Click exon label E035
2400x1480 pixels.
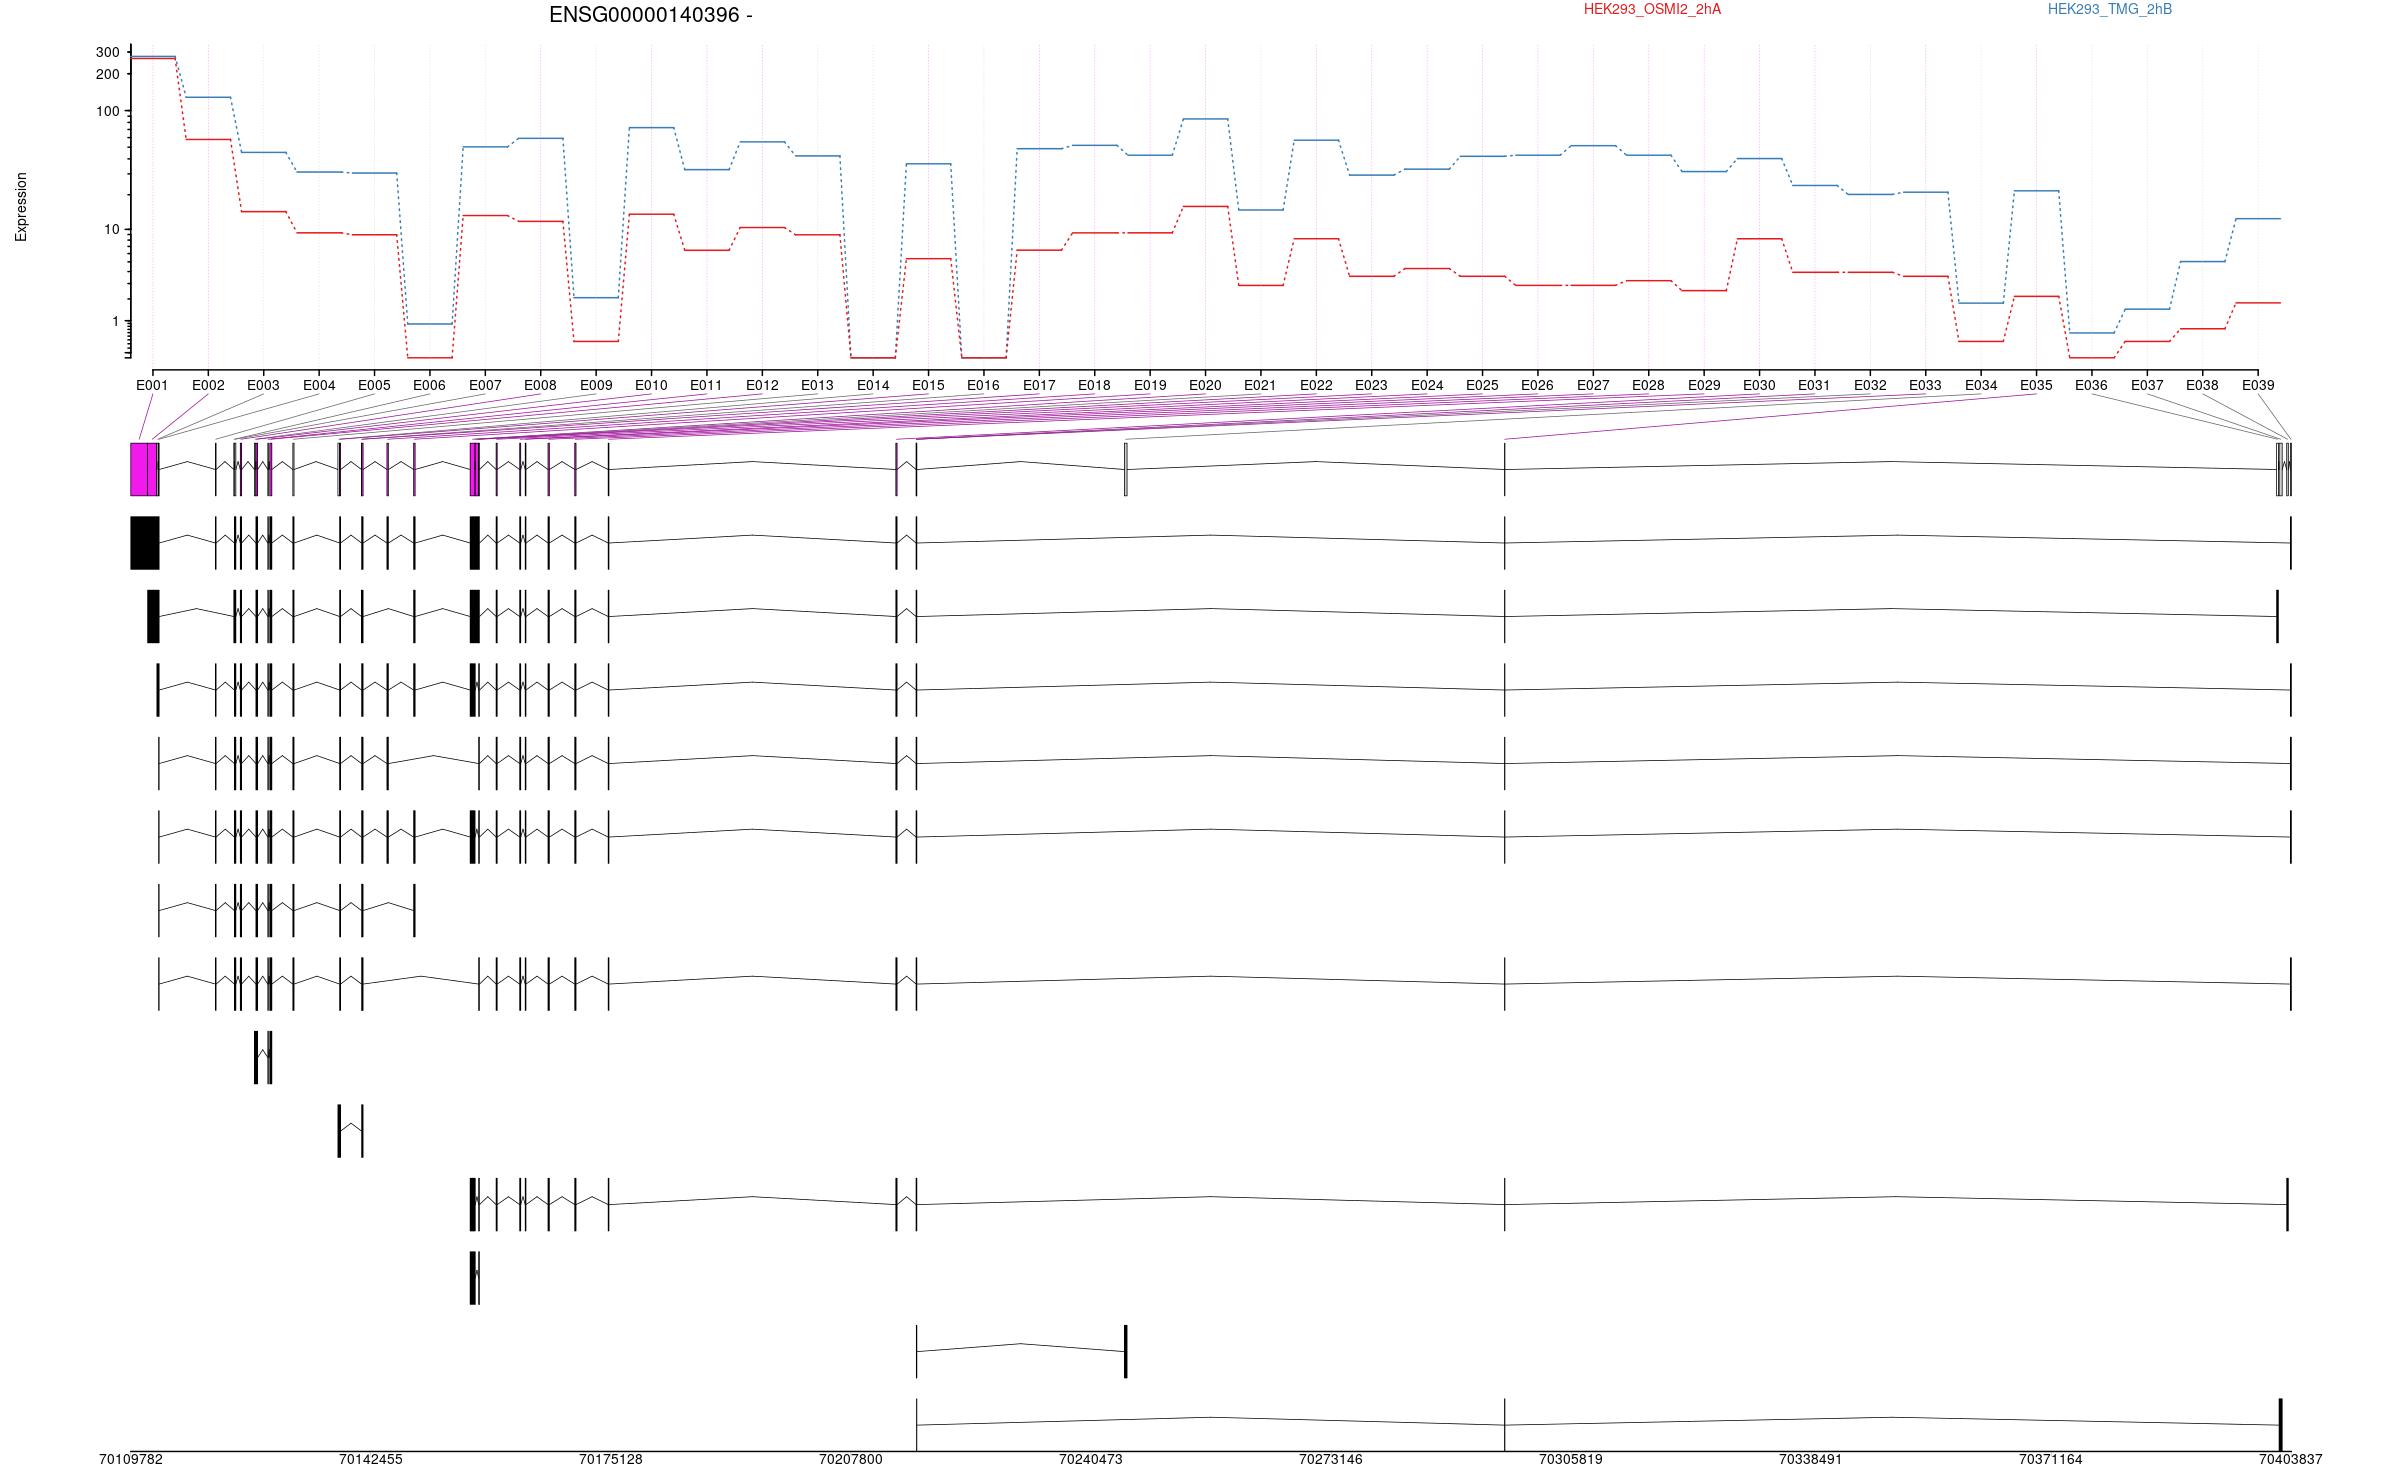2036,385
